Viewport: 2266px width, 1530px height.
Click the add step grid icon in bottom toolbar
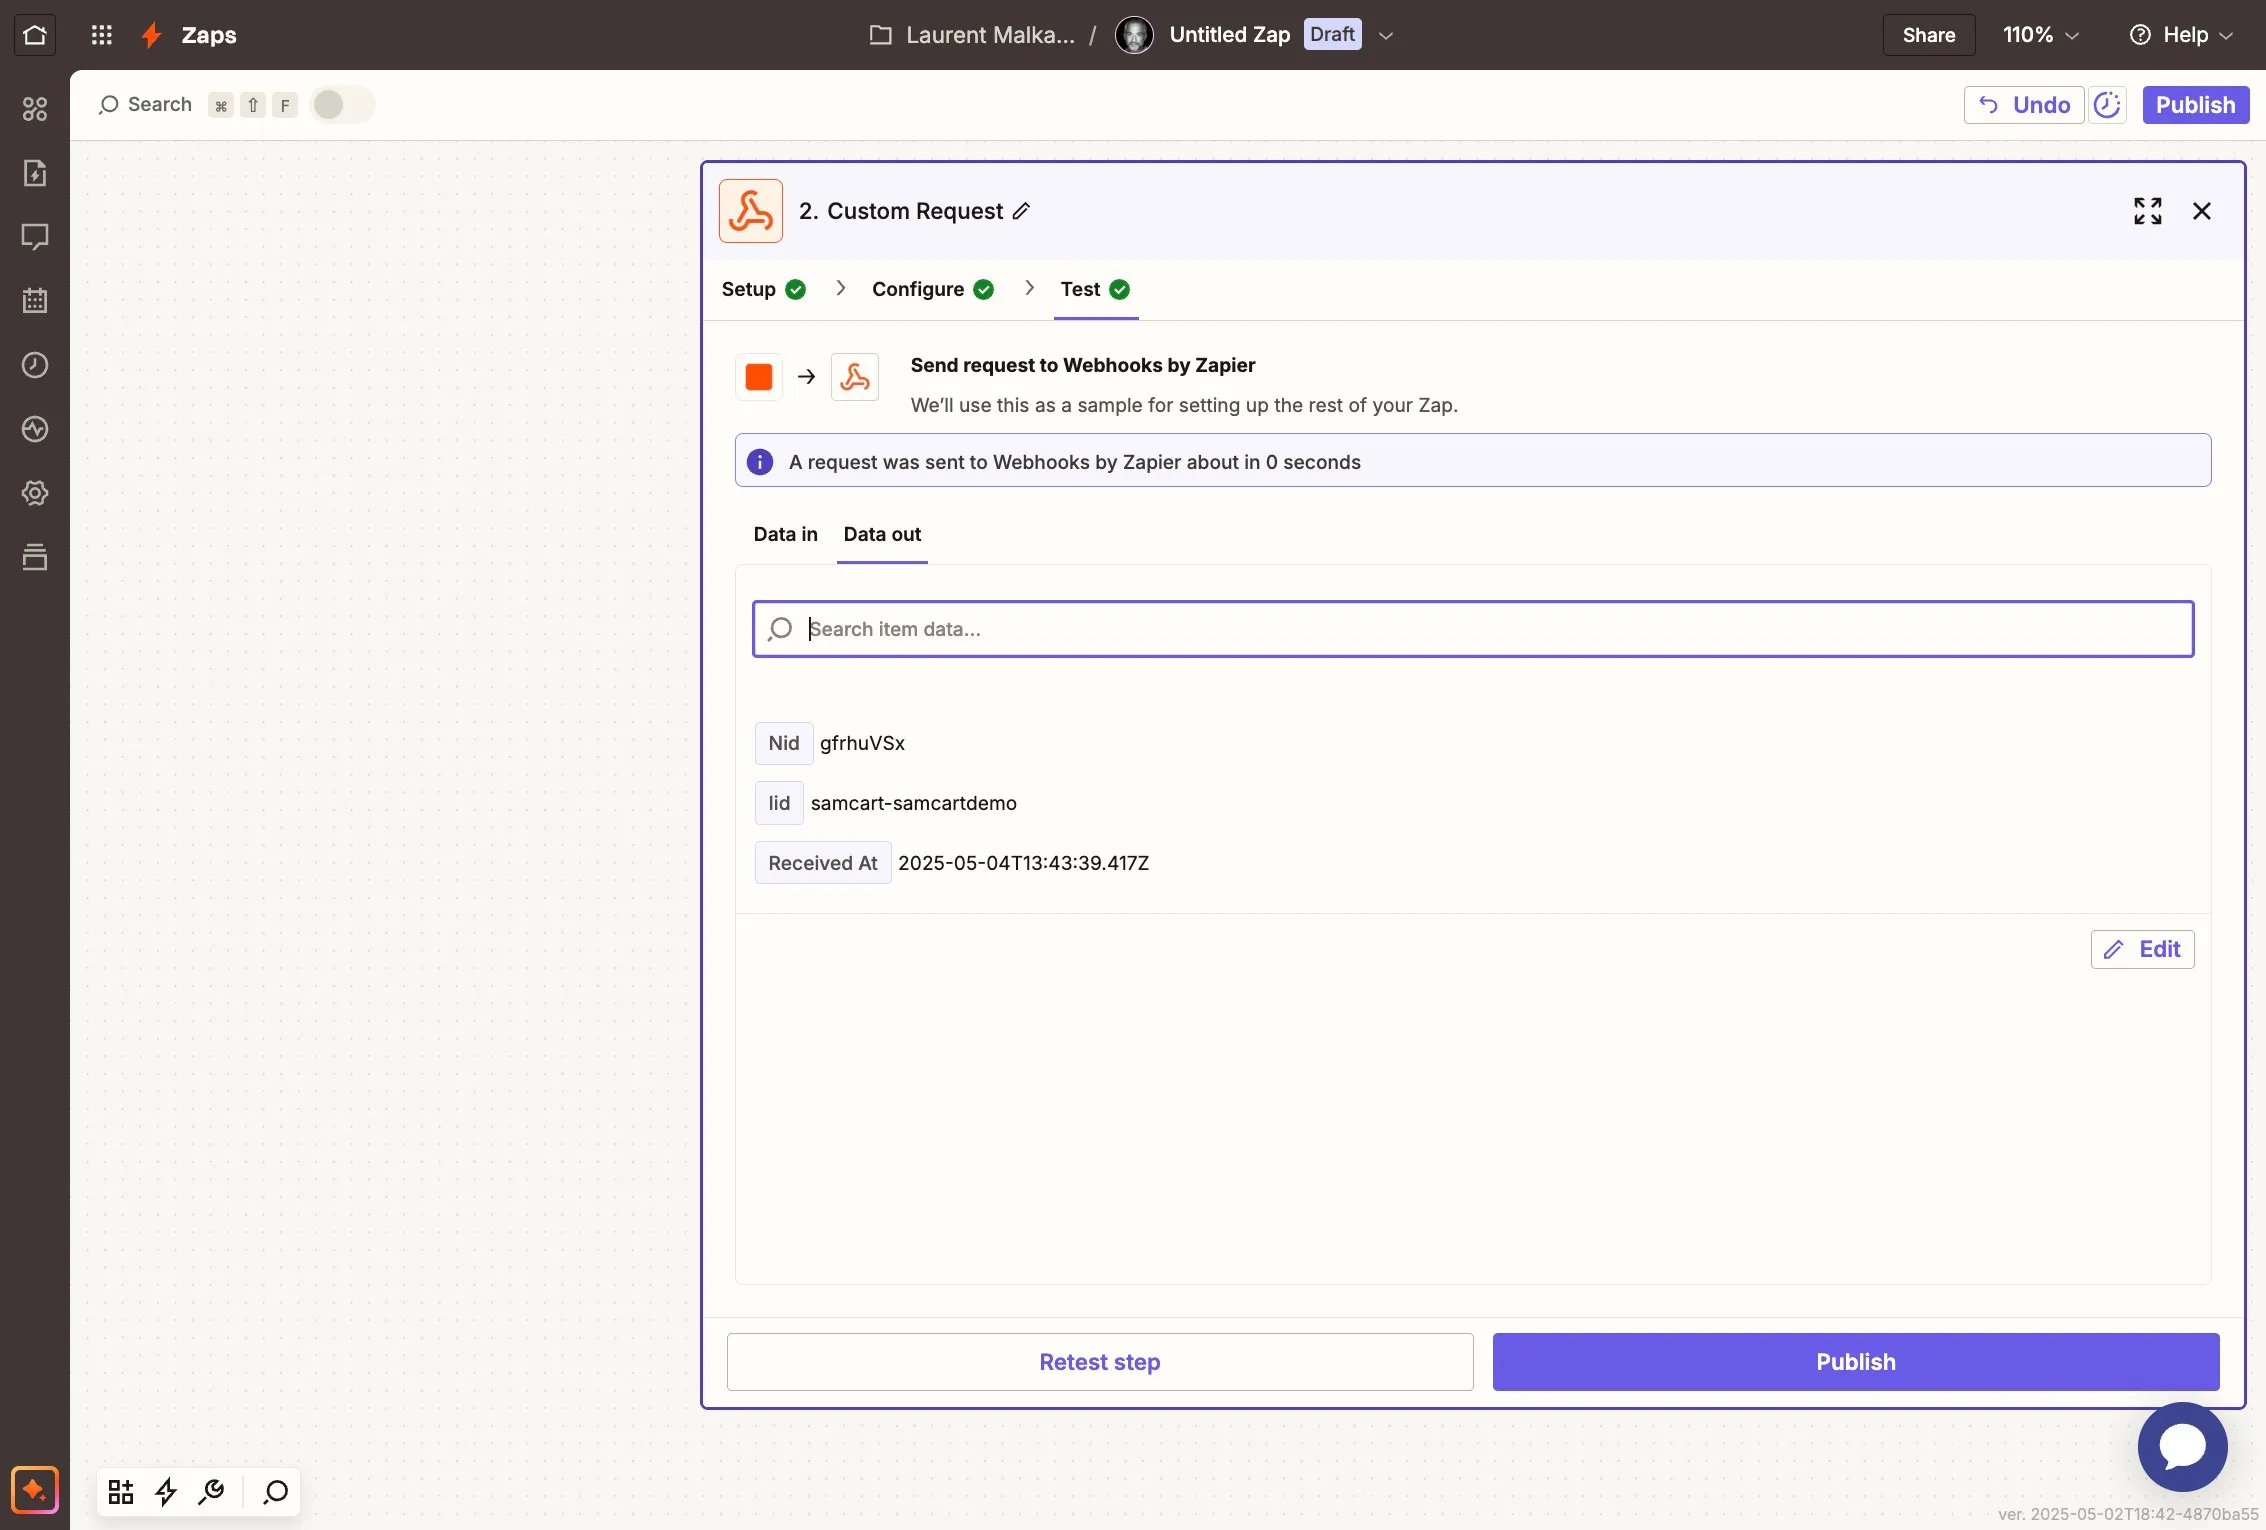click(121, 1492)
